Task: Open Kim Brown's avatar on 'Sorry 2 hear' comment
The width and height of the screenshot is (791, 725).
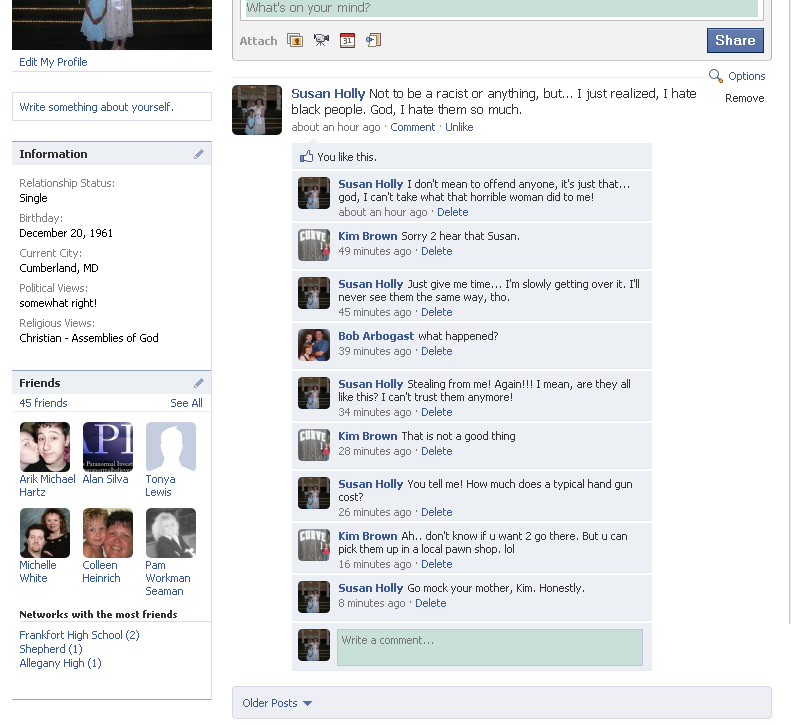Action: coord(314,245)
